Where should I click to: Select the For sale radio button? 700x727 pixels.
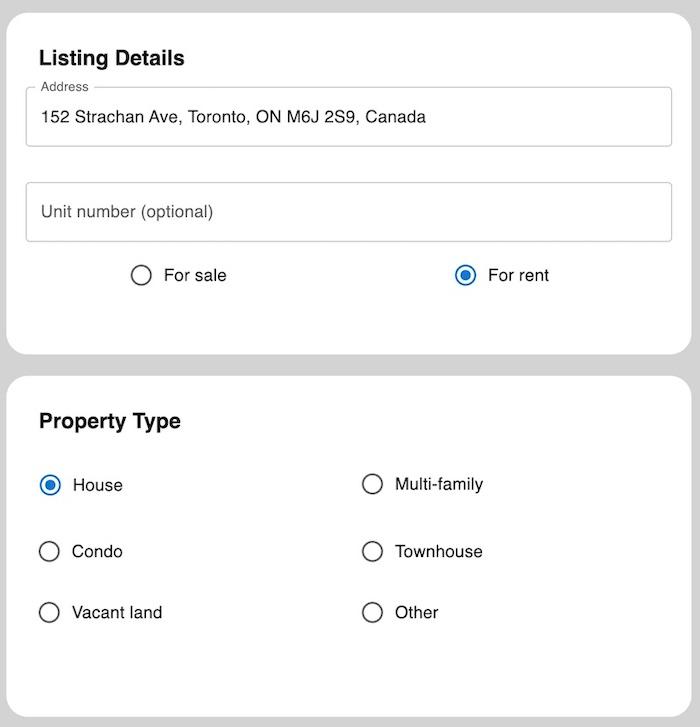click(x=141, y=275)
